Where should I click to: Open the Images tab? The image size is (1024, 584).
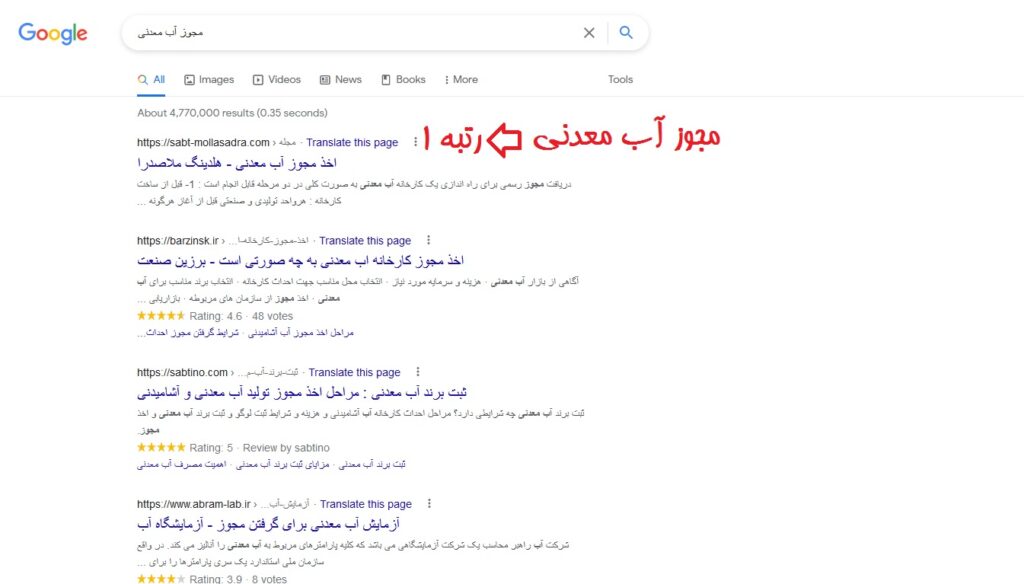(209, 80)
